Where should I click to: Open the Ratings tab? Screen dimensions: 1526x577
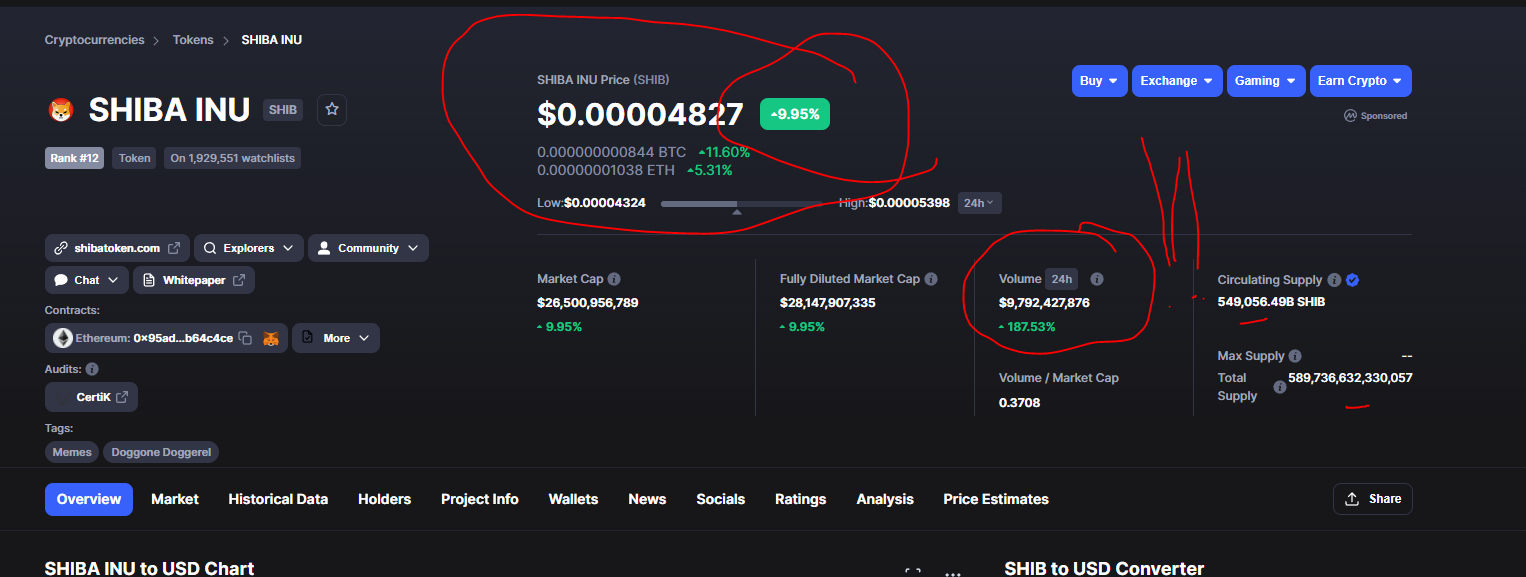tap(801, 499)
